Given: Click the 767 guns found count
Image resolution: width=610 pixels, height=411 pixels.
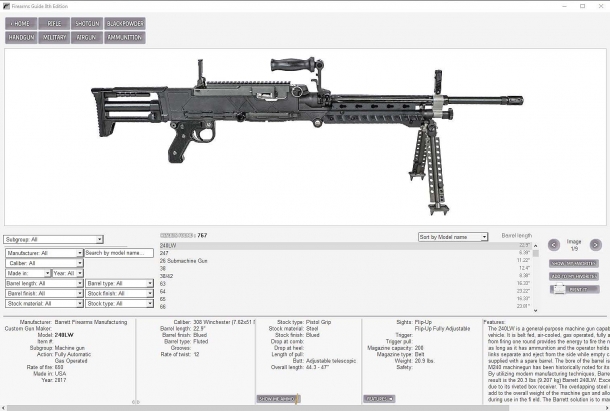Looking at the screenshot, I should 202,235.
